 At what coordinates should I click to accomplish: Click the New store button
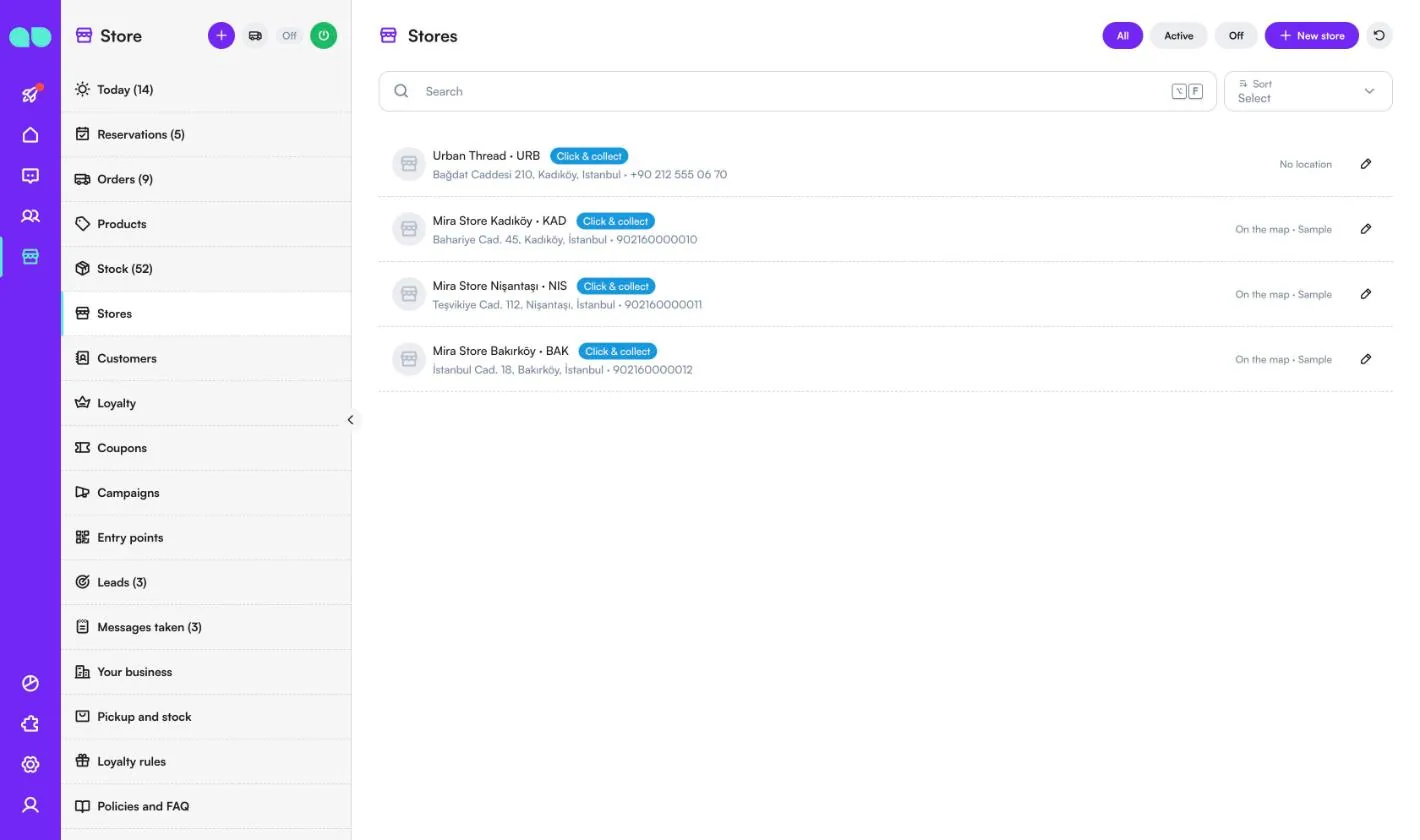[x=1312, y=36]
